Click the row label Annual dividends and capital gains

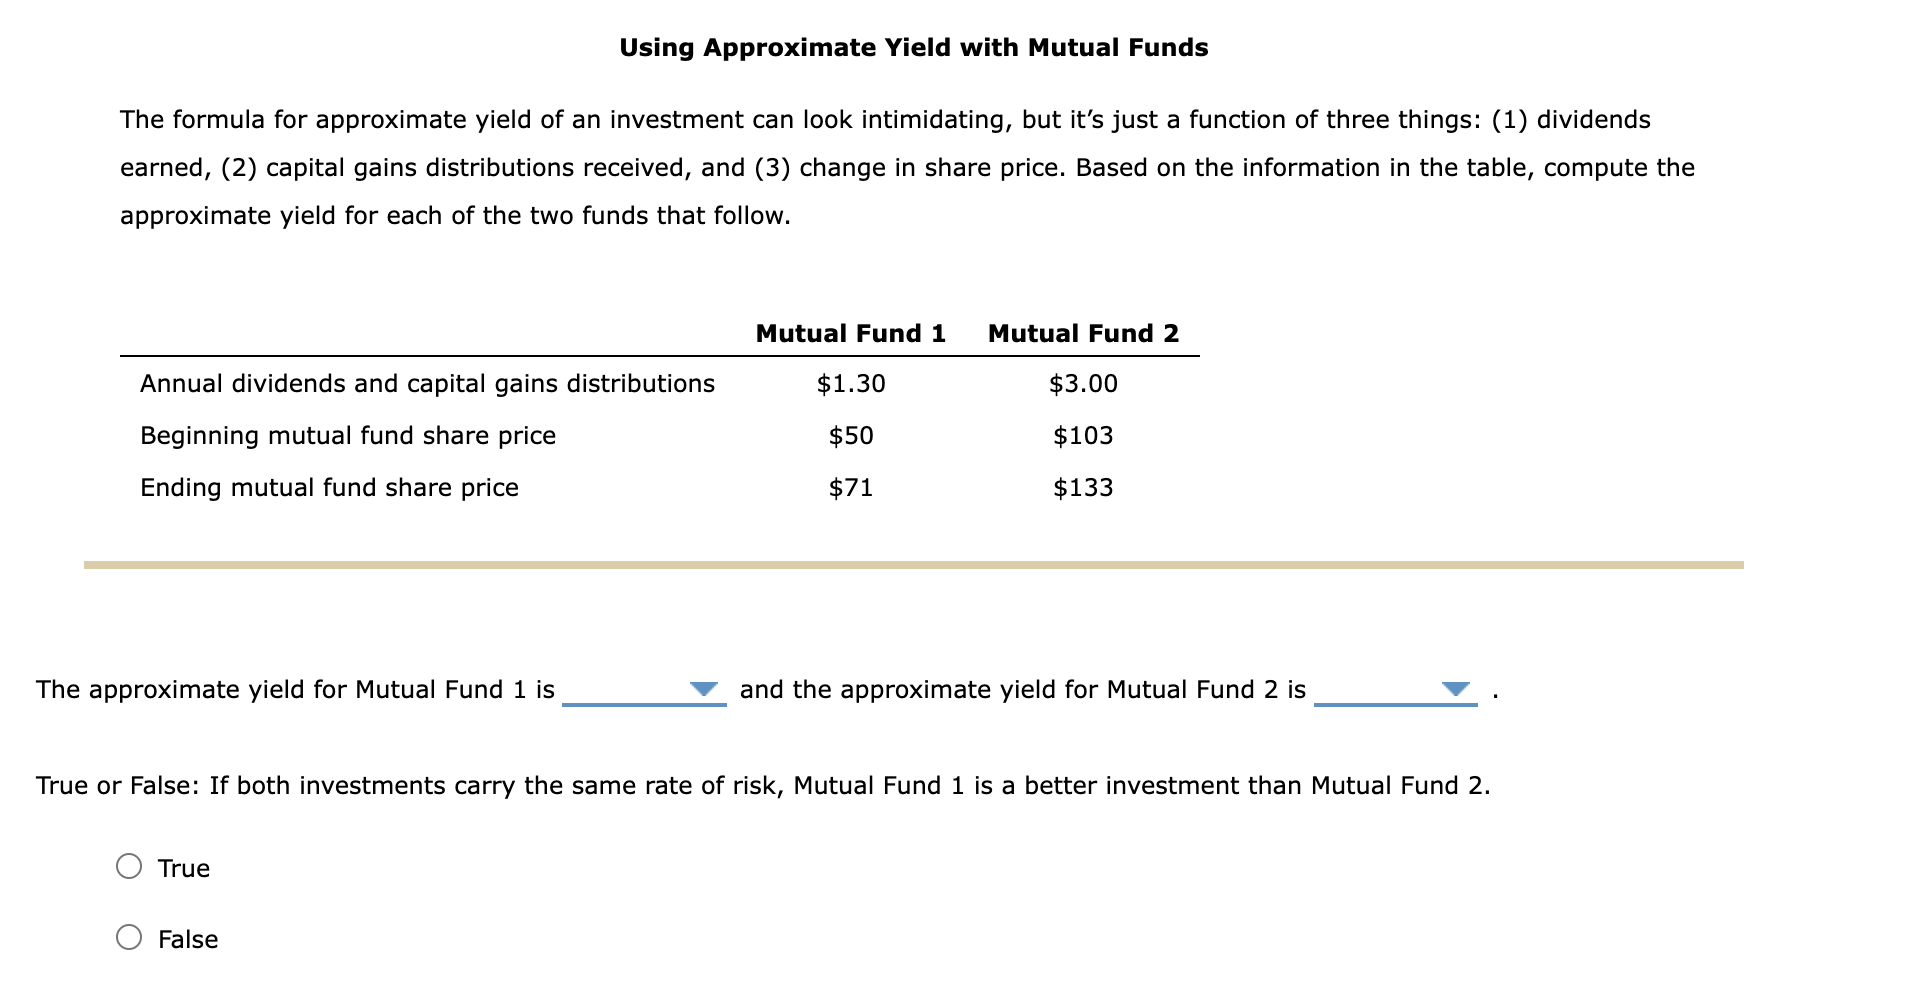426,384
